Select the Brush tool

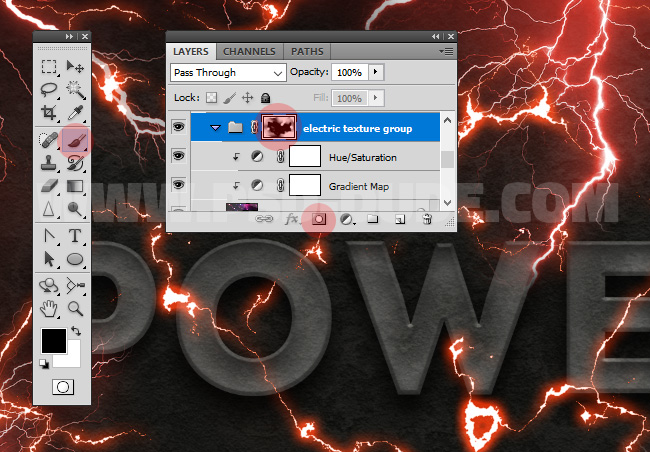coord(75,141)
